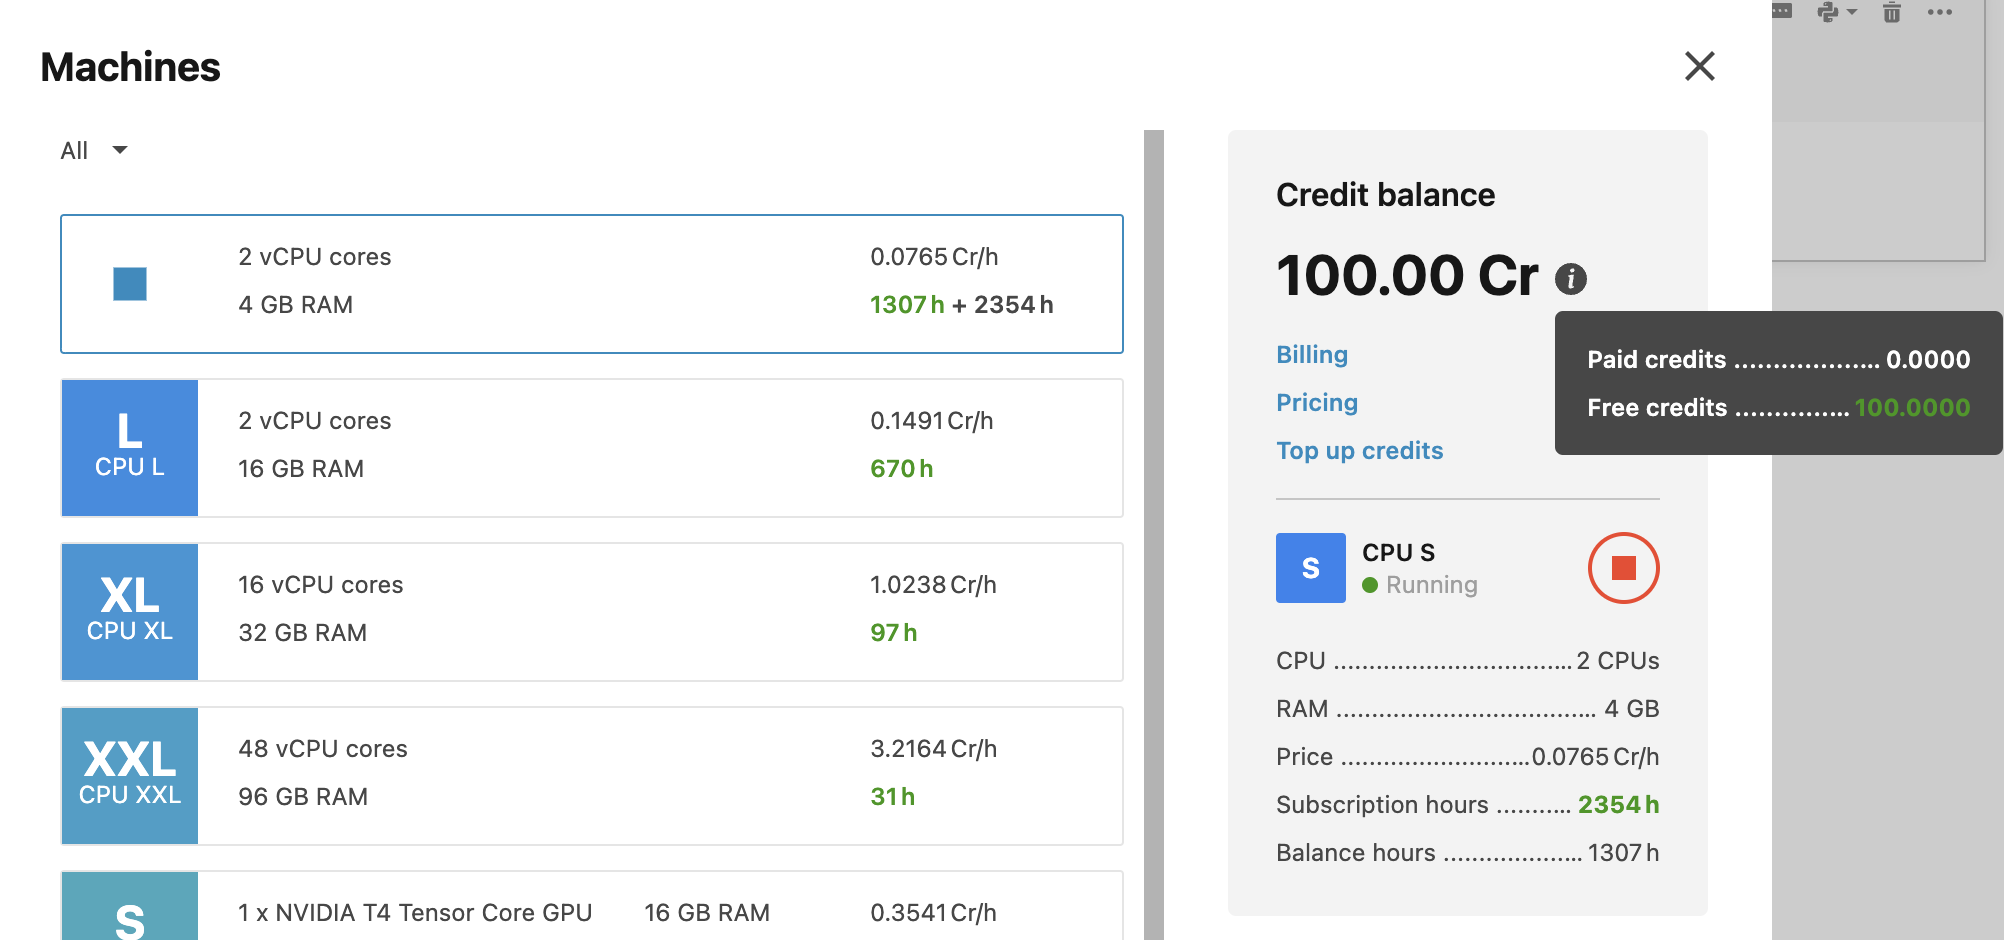Image resolution: width=2004 pixels, height=940 pixels.
Task: Click the Python language icon
Action: tap(1828, 12)
